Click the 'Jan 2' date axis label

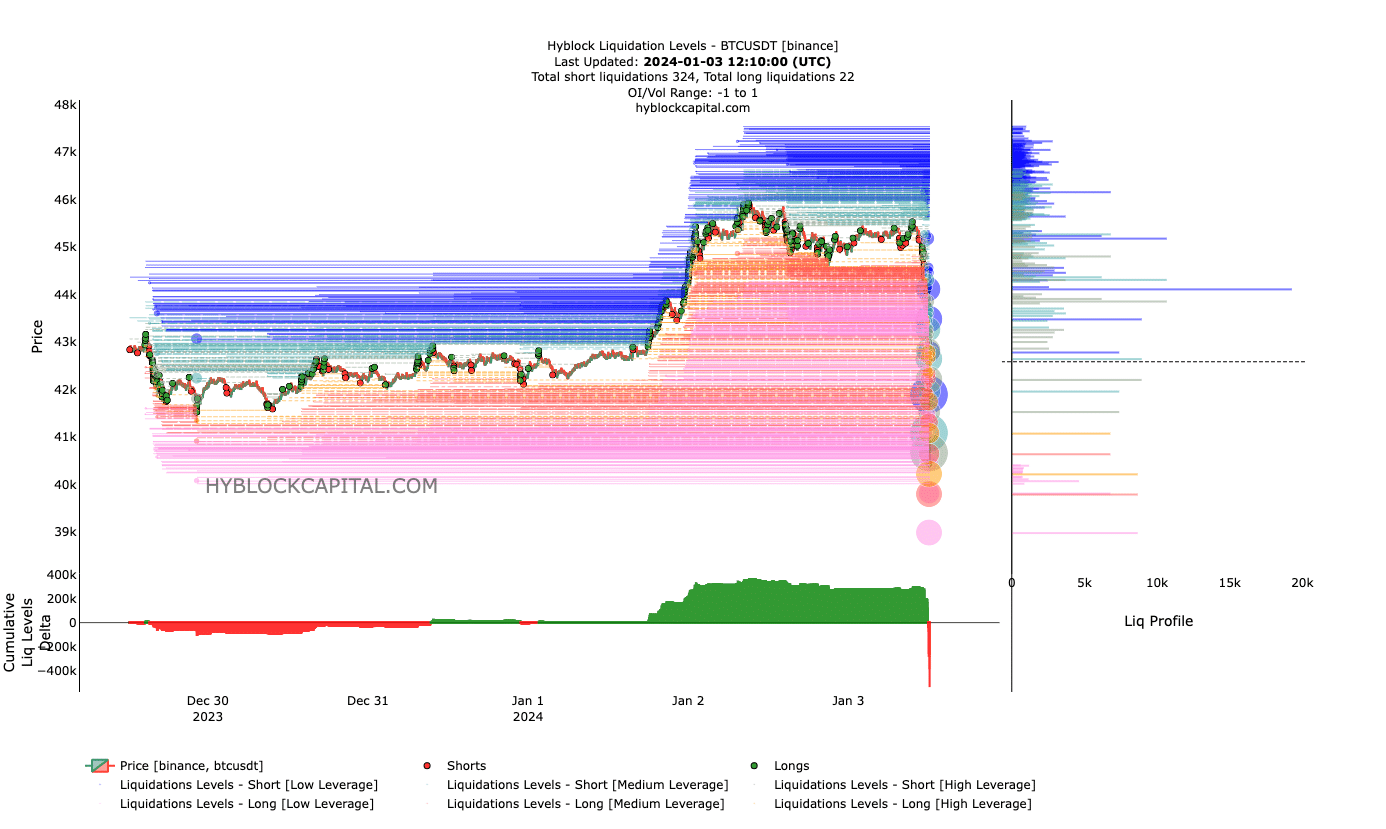688,701
